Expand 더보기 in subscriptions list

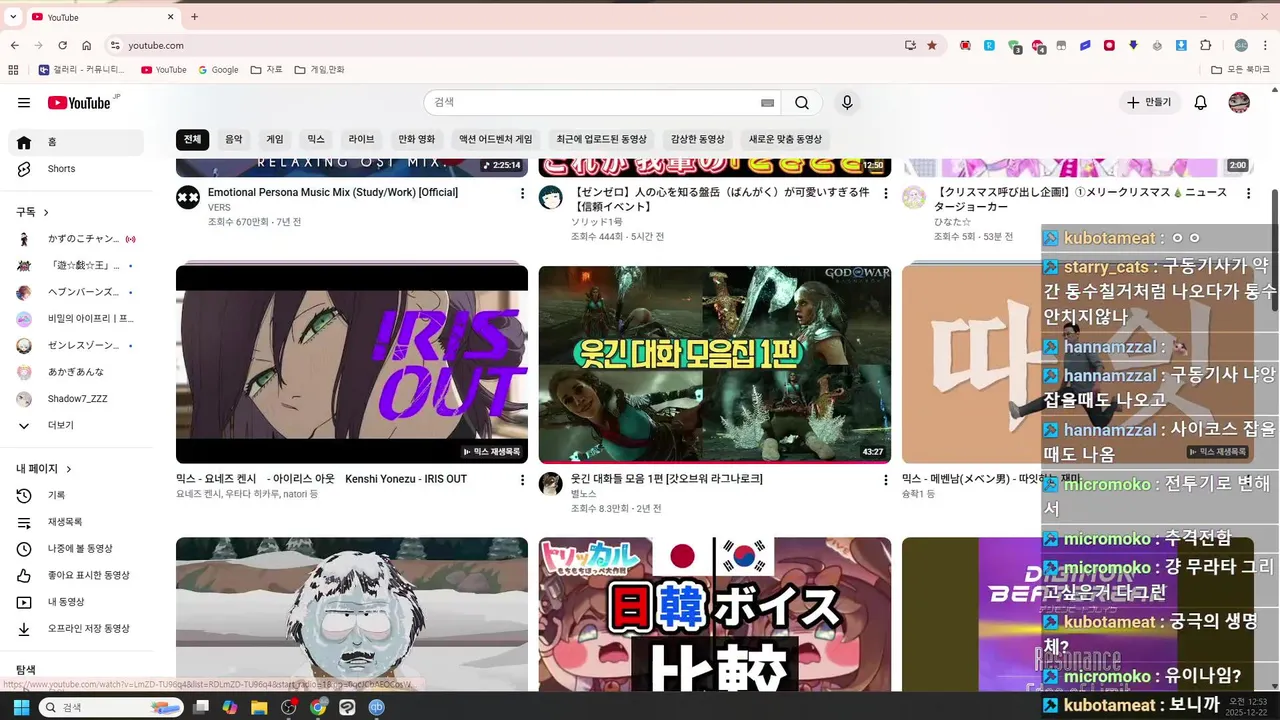click(76, 425)
